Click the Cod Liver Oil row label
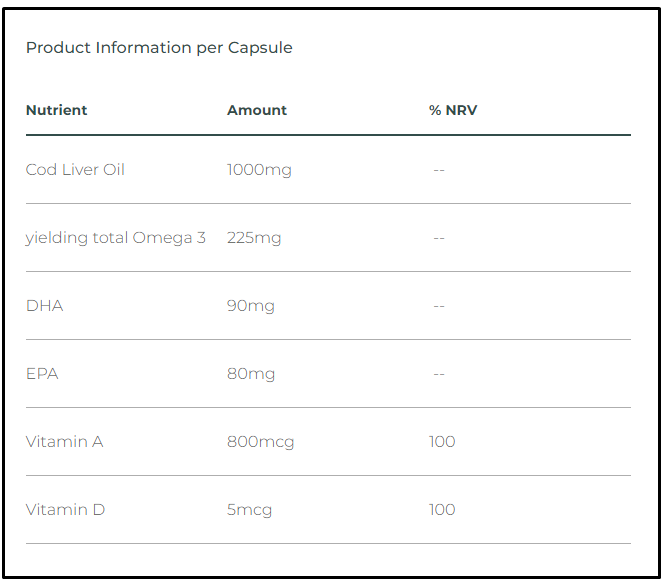This screenshot has height=588, width=671. (75, 169)
